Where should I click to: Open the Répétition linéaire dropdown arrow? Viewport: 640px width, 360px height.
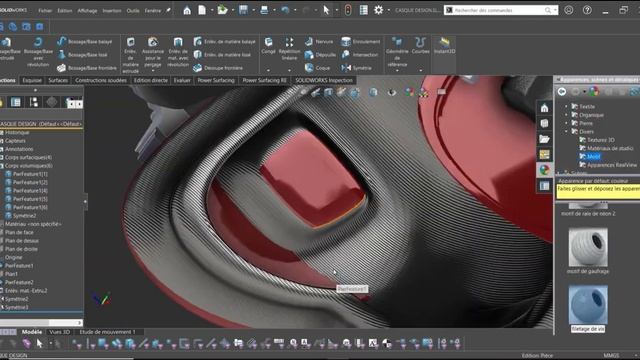coord(289,70)
